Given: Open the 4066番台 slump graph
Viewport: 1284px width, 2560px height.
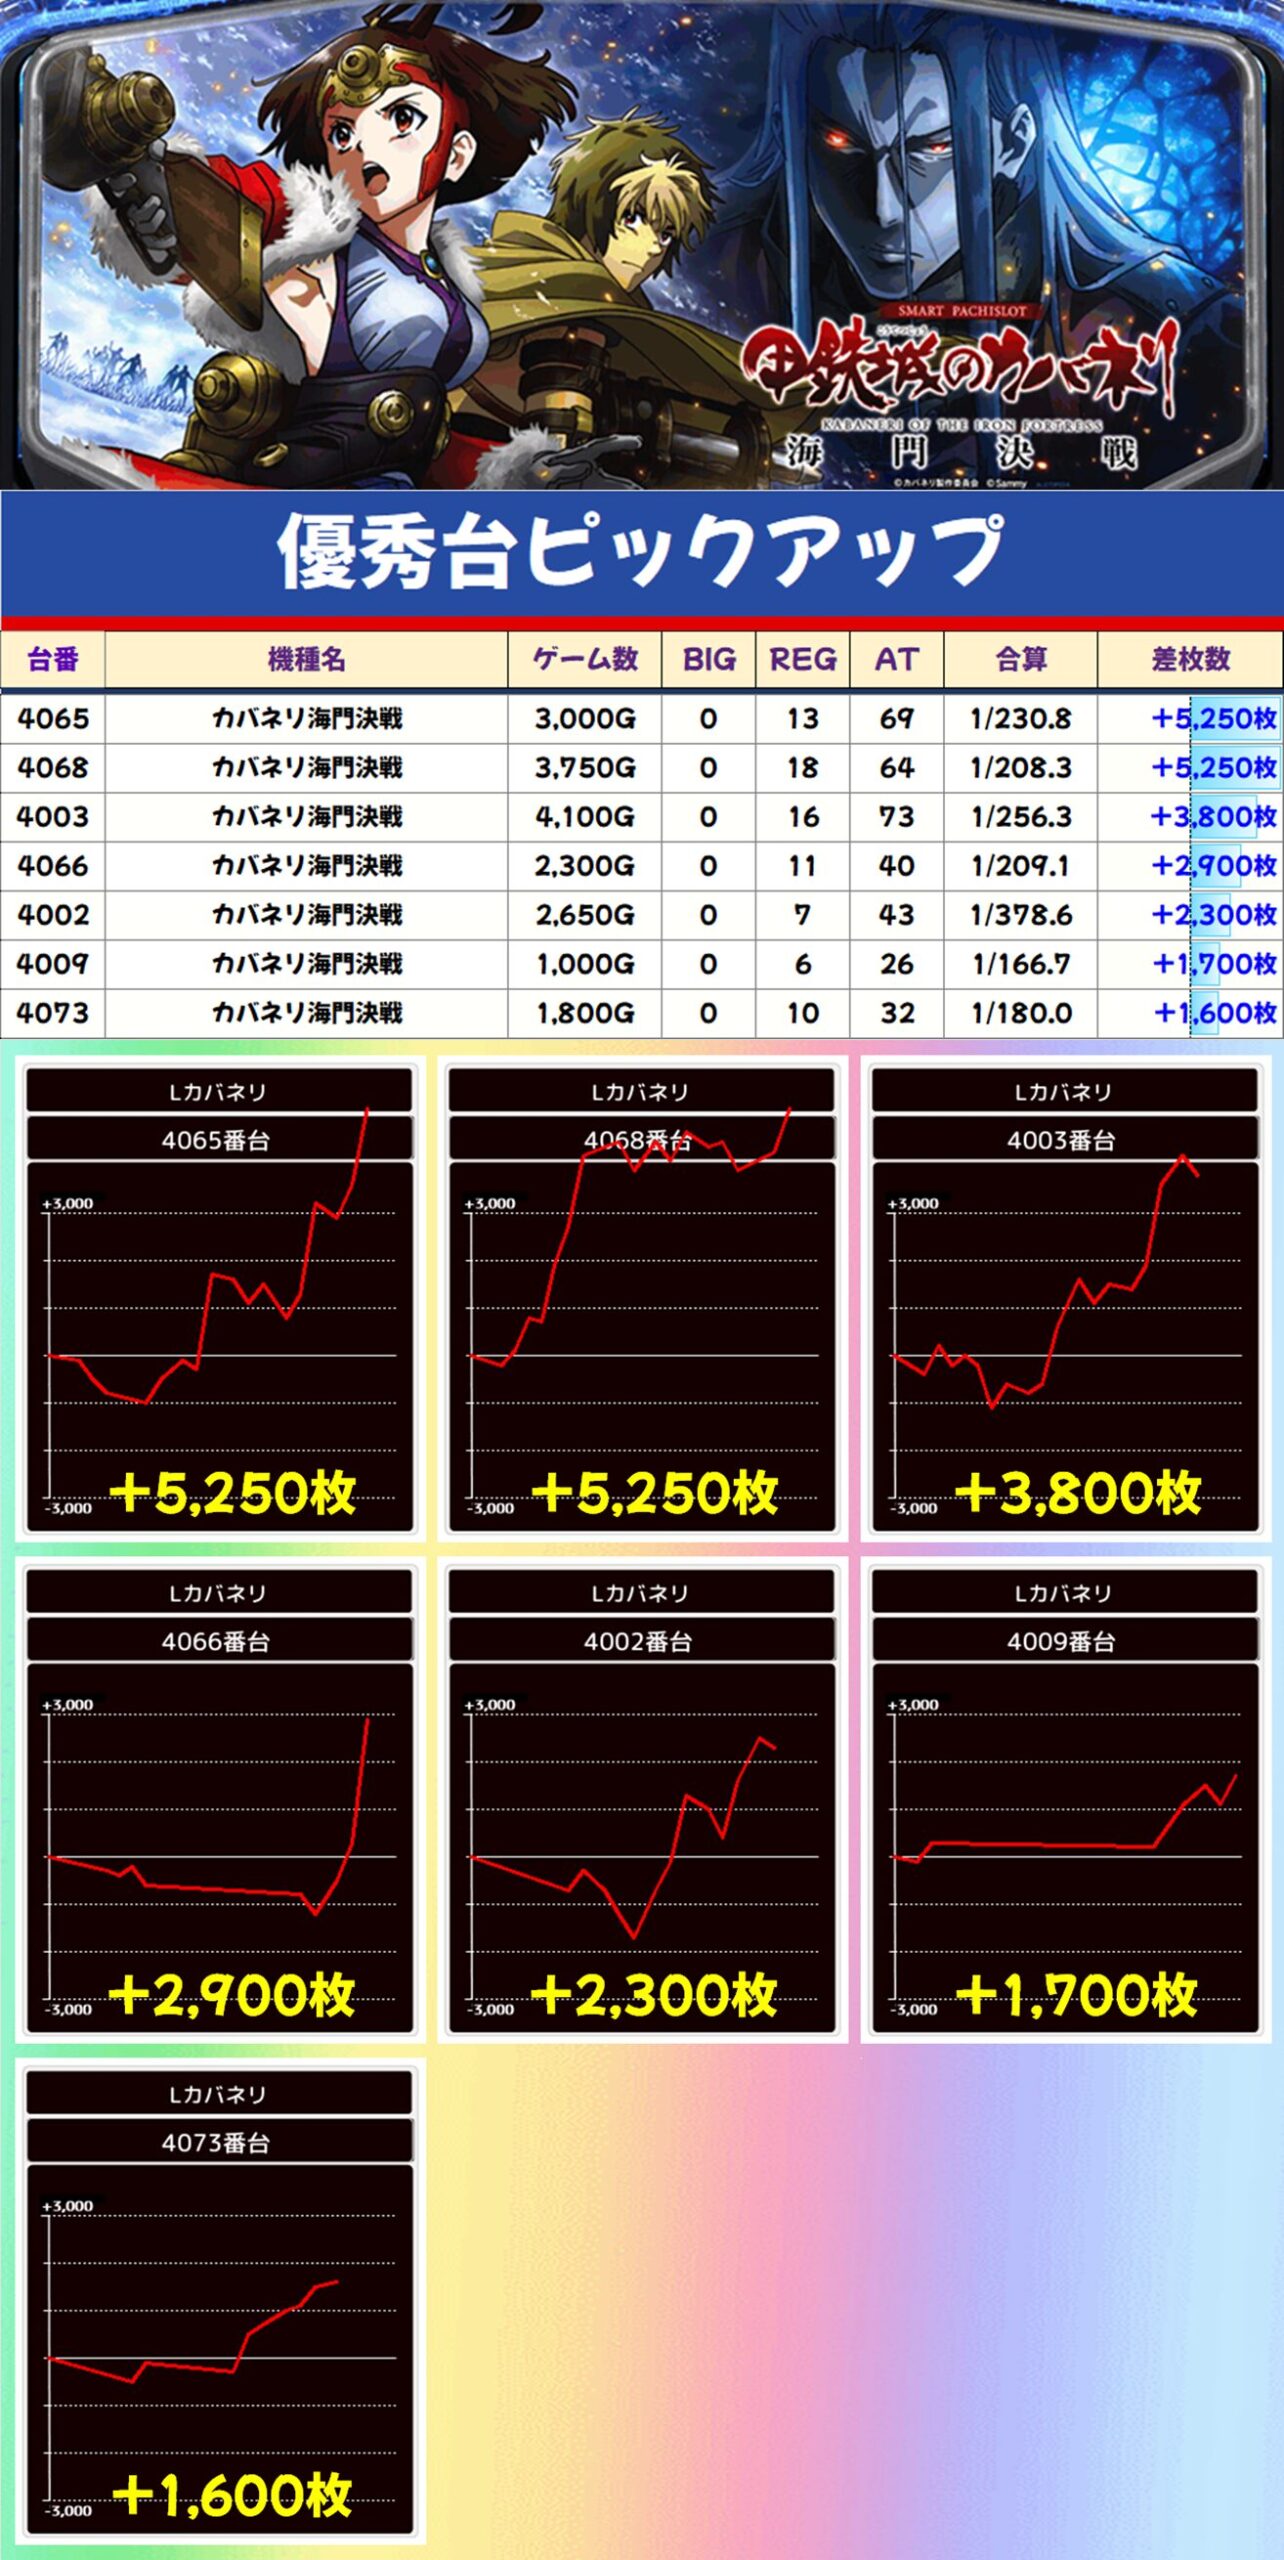Looking at the screenshot, I should click(x=219, y=1801).
